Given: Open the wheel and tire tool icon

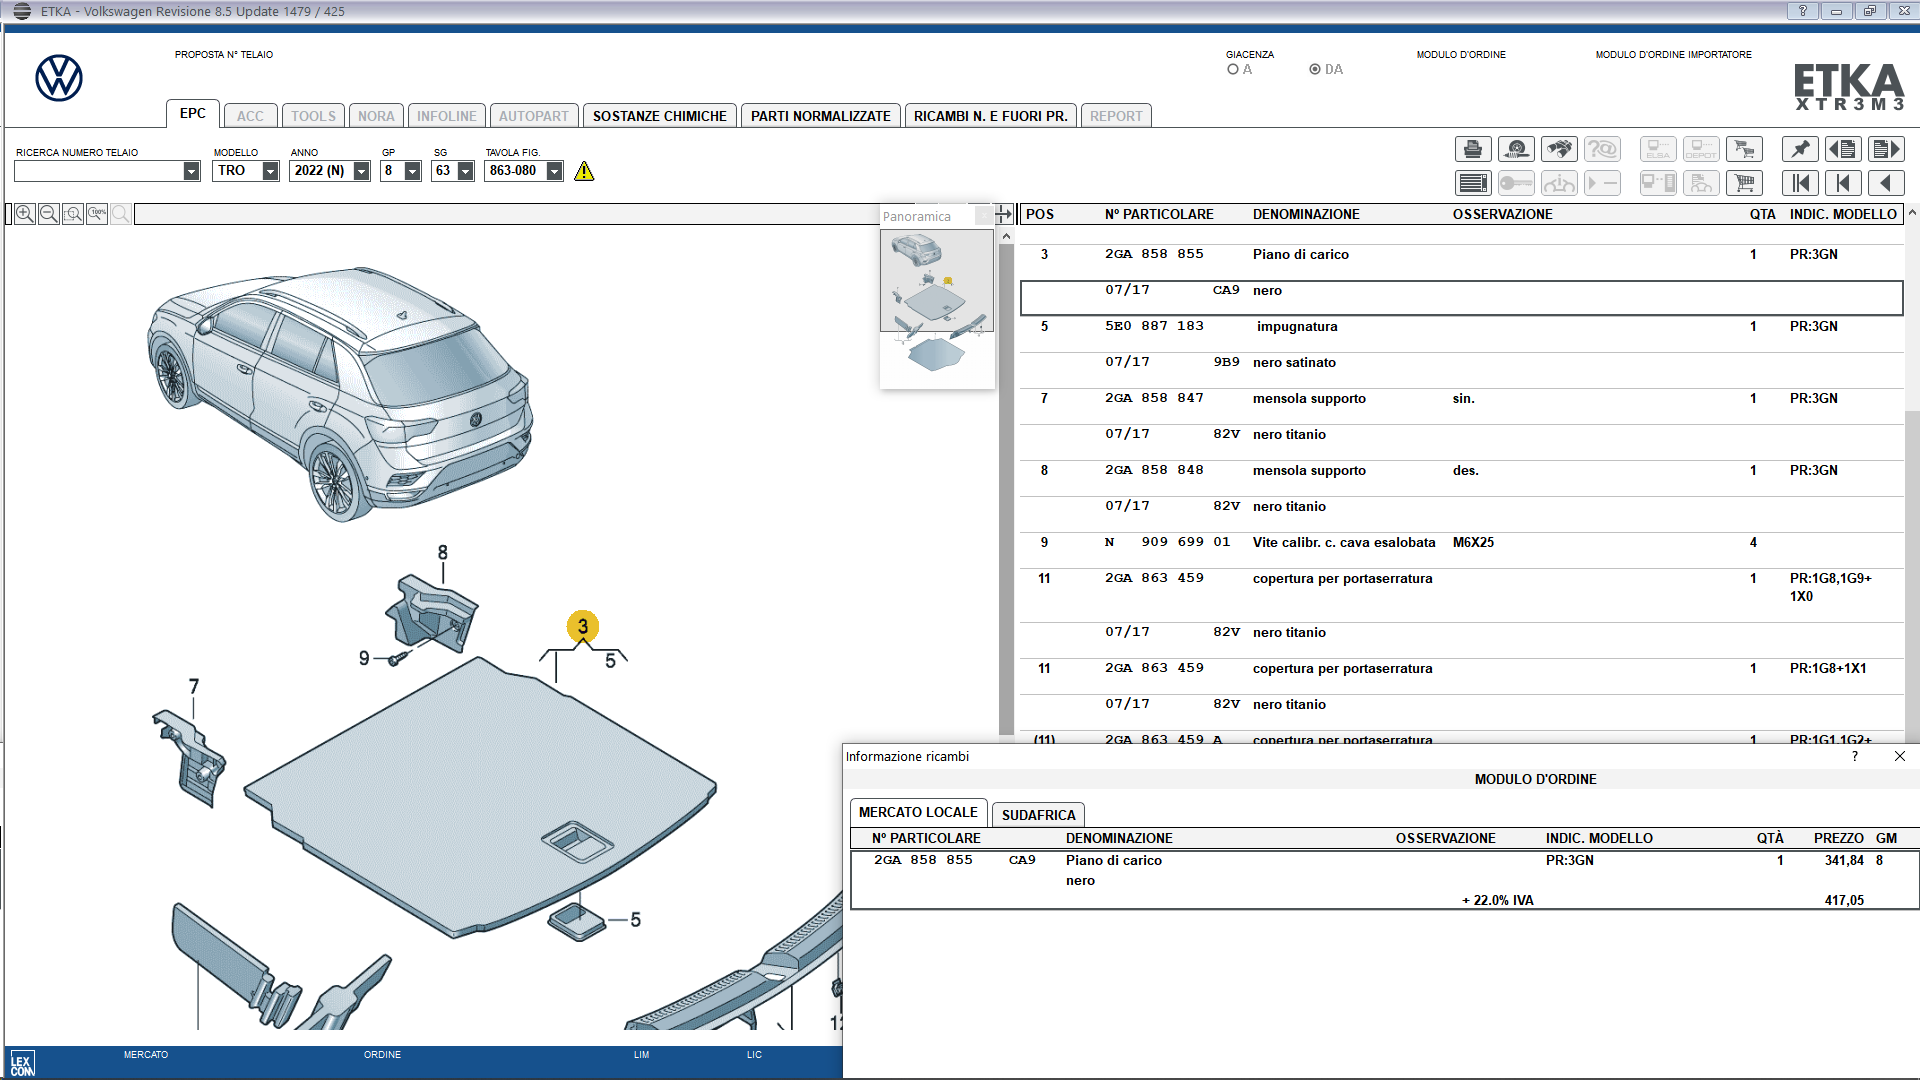Looking at the screenshot, I should click(x=1516, y=149).
